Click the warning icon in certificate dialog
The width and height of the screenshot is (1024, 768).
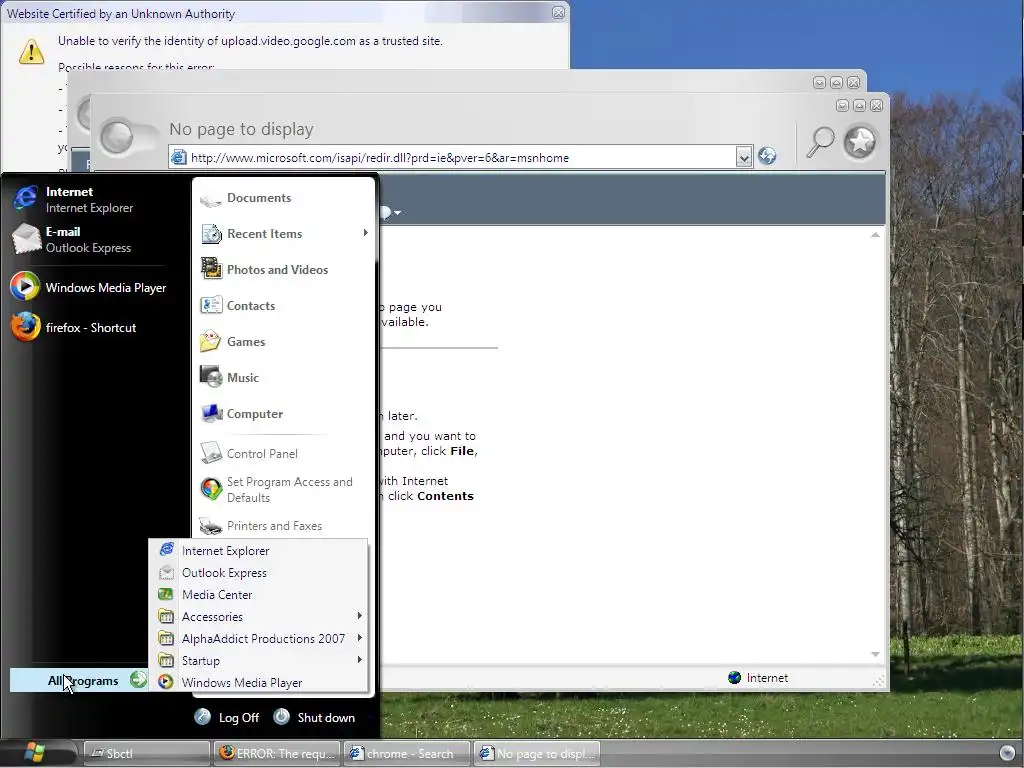[x=31, y=52]
